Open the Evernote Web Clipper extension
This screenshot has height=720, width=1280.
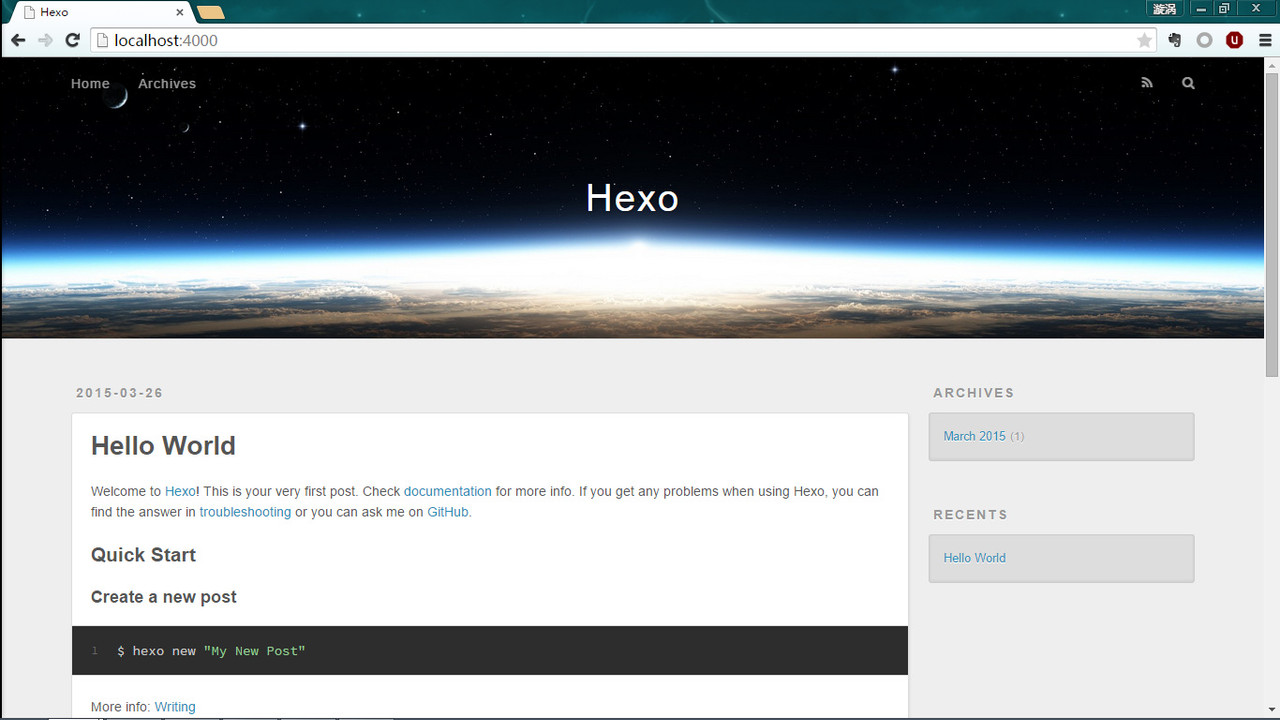1174,40
